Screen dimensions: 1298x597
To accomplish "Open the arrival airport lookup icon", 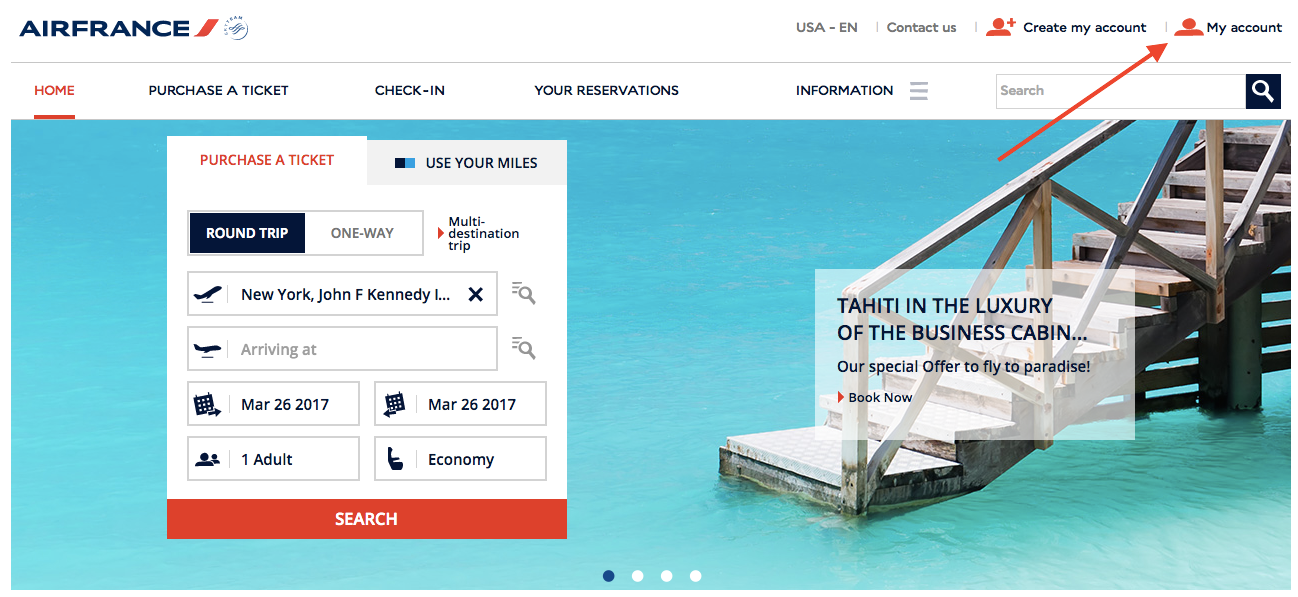I will click(x=523, y=348).
